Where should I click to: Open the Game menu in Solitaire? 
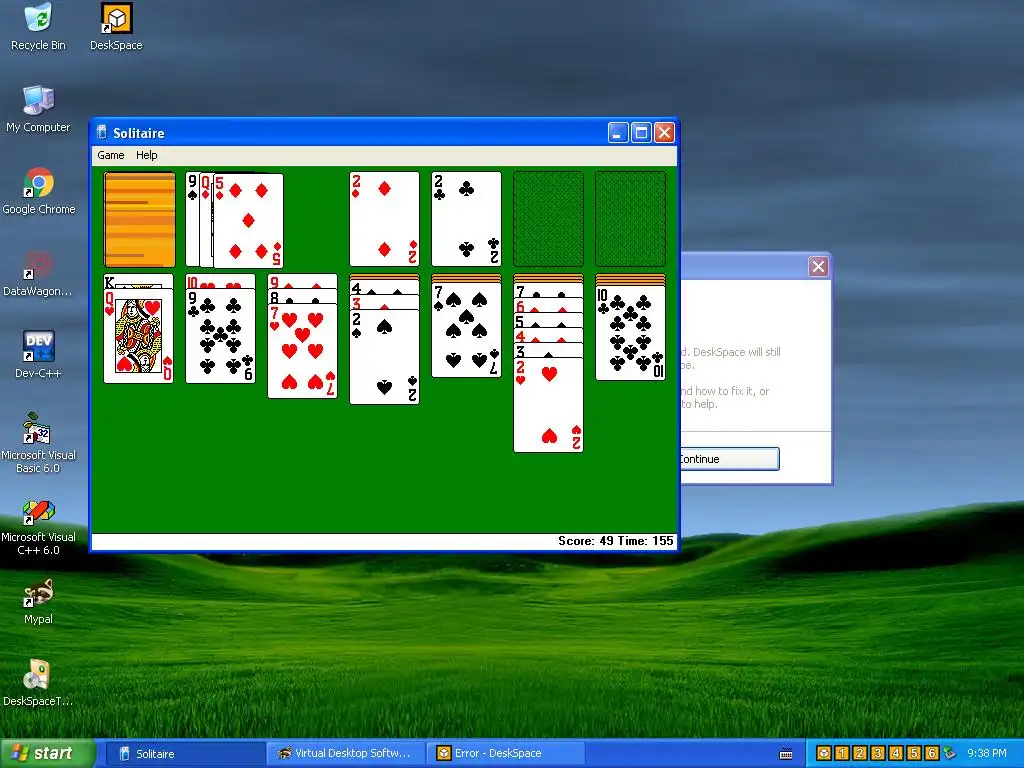pos(110,155)
